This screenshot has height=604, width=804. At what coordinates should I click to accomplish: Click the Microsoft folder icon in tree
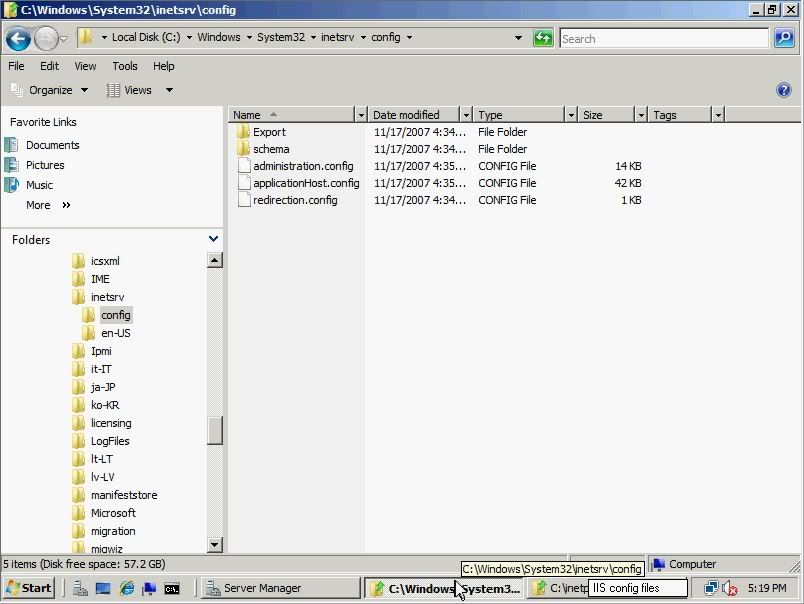pyautogui.click(x=78, y=513)
